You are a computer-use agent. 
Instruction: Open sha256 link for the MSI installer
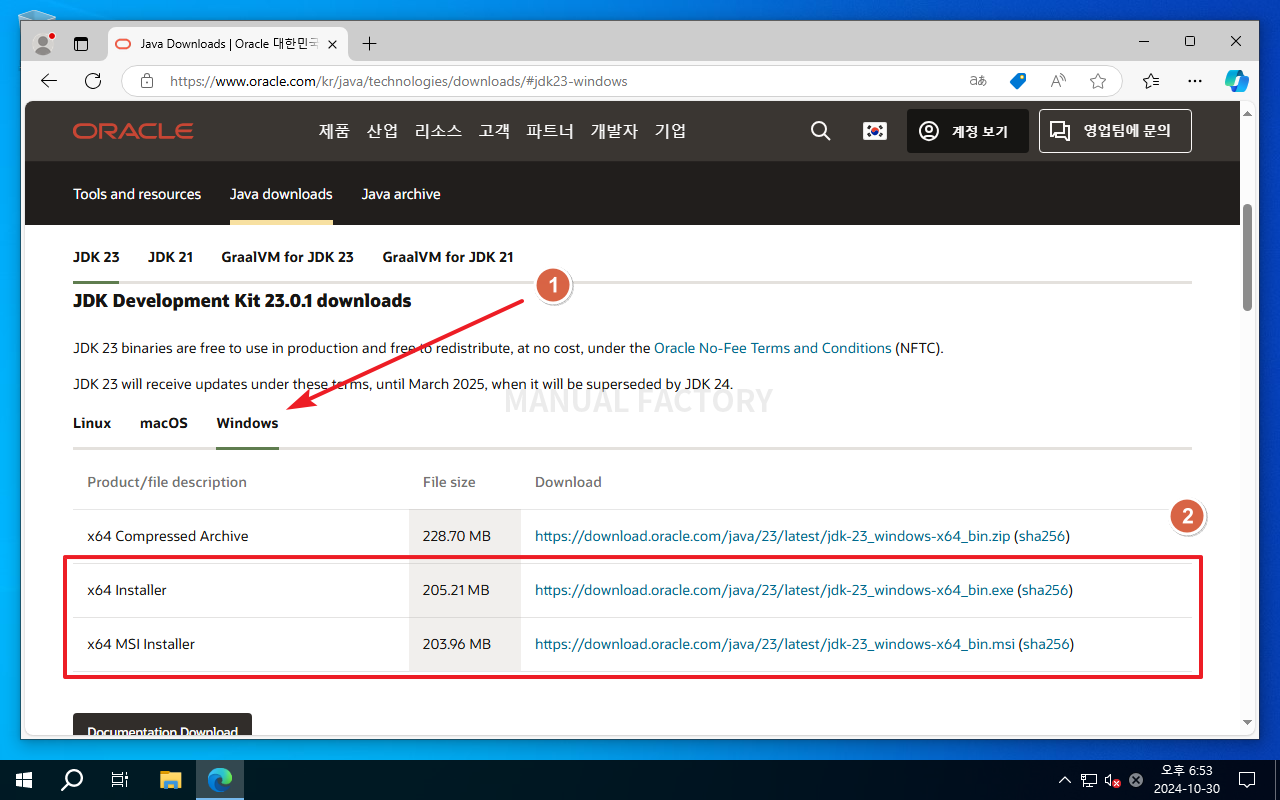tap(1046, 644)
